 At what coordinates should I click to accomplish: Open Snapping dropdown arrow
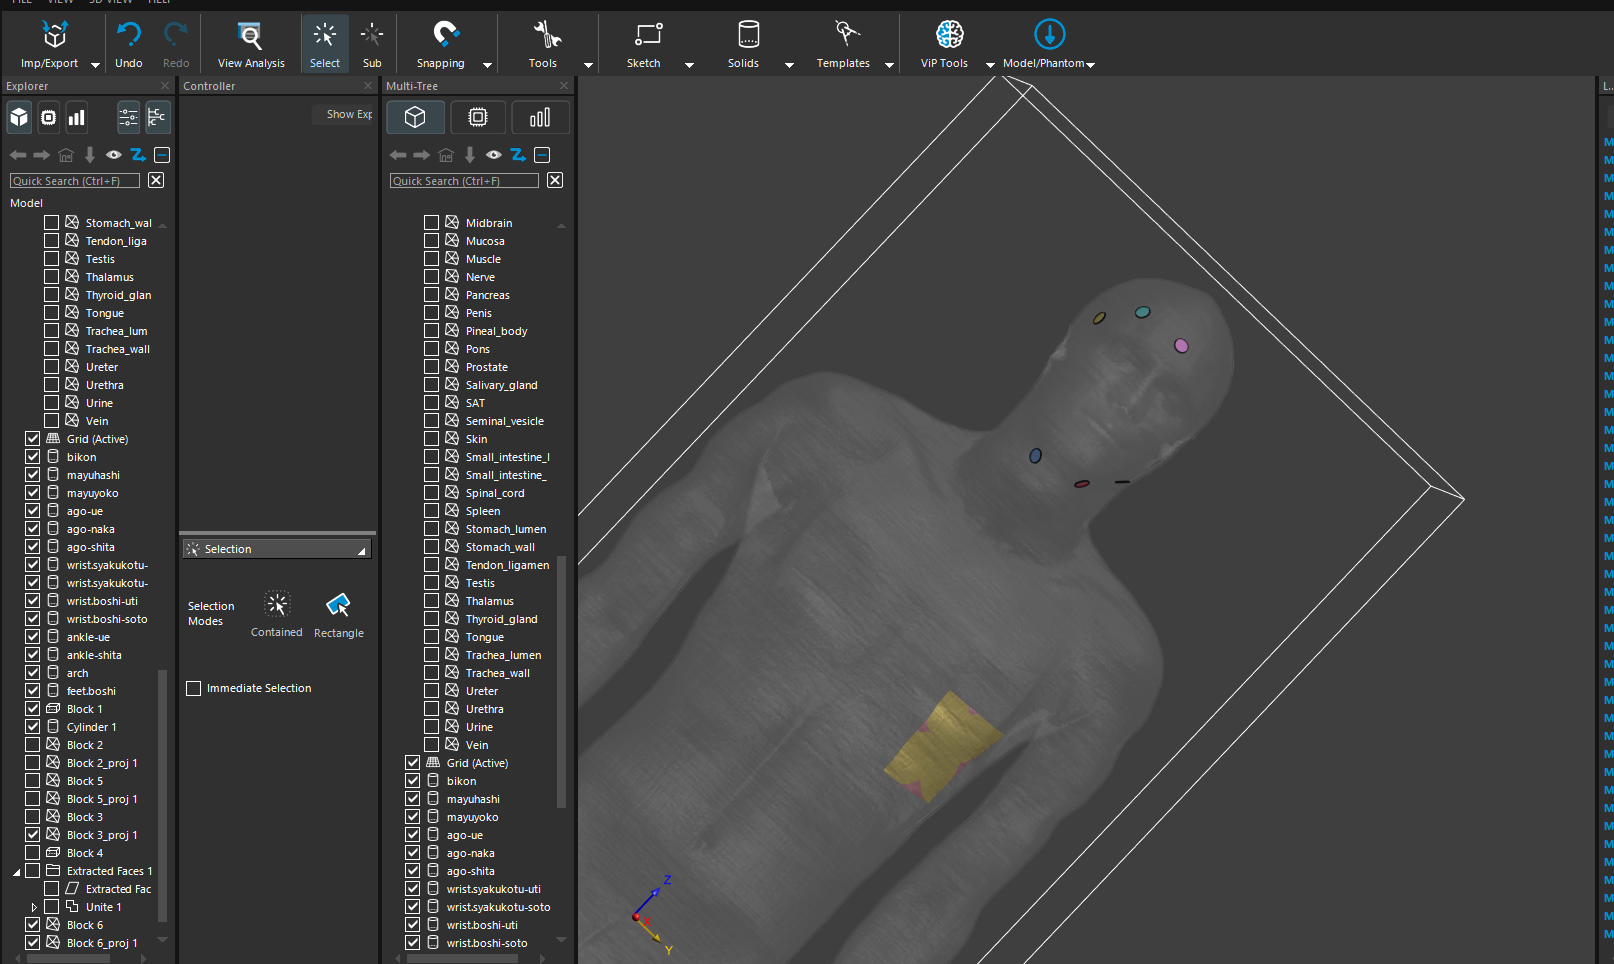pos(488,65)
